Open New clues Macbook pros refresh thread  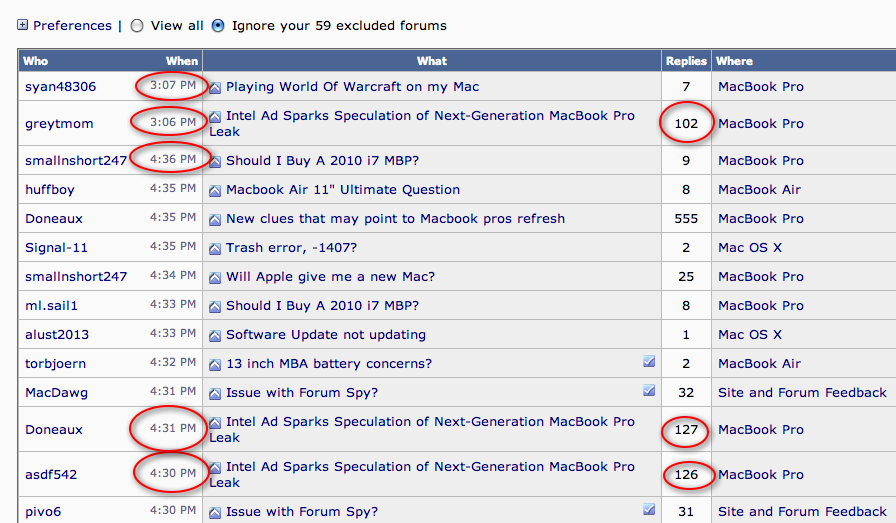[395, 219]
